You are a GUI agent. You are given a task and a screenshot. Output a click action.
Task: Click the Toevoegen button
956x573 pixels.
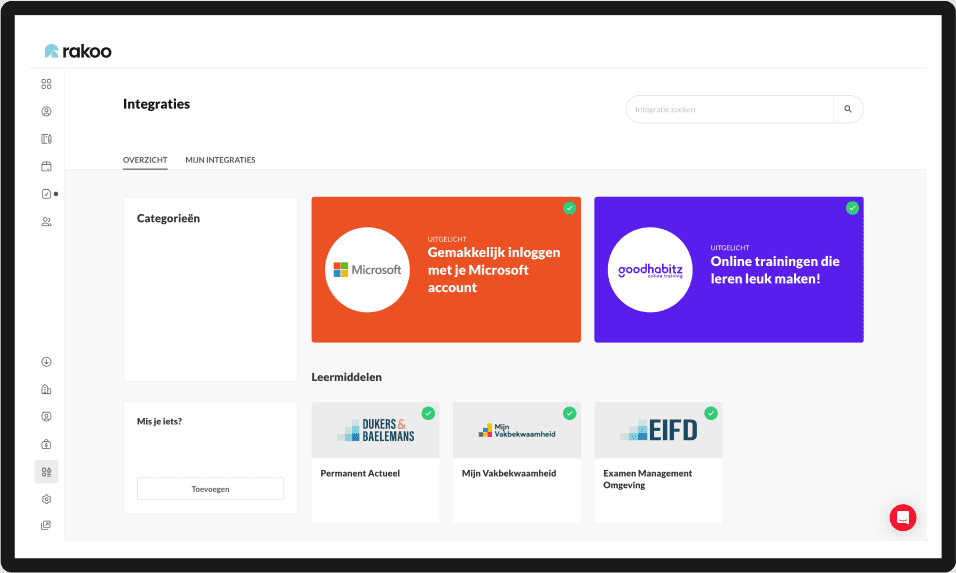tap(210, 489)
